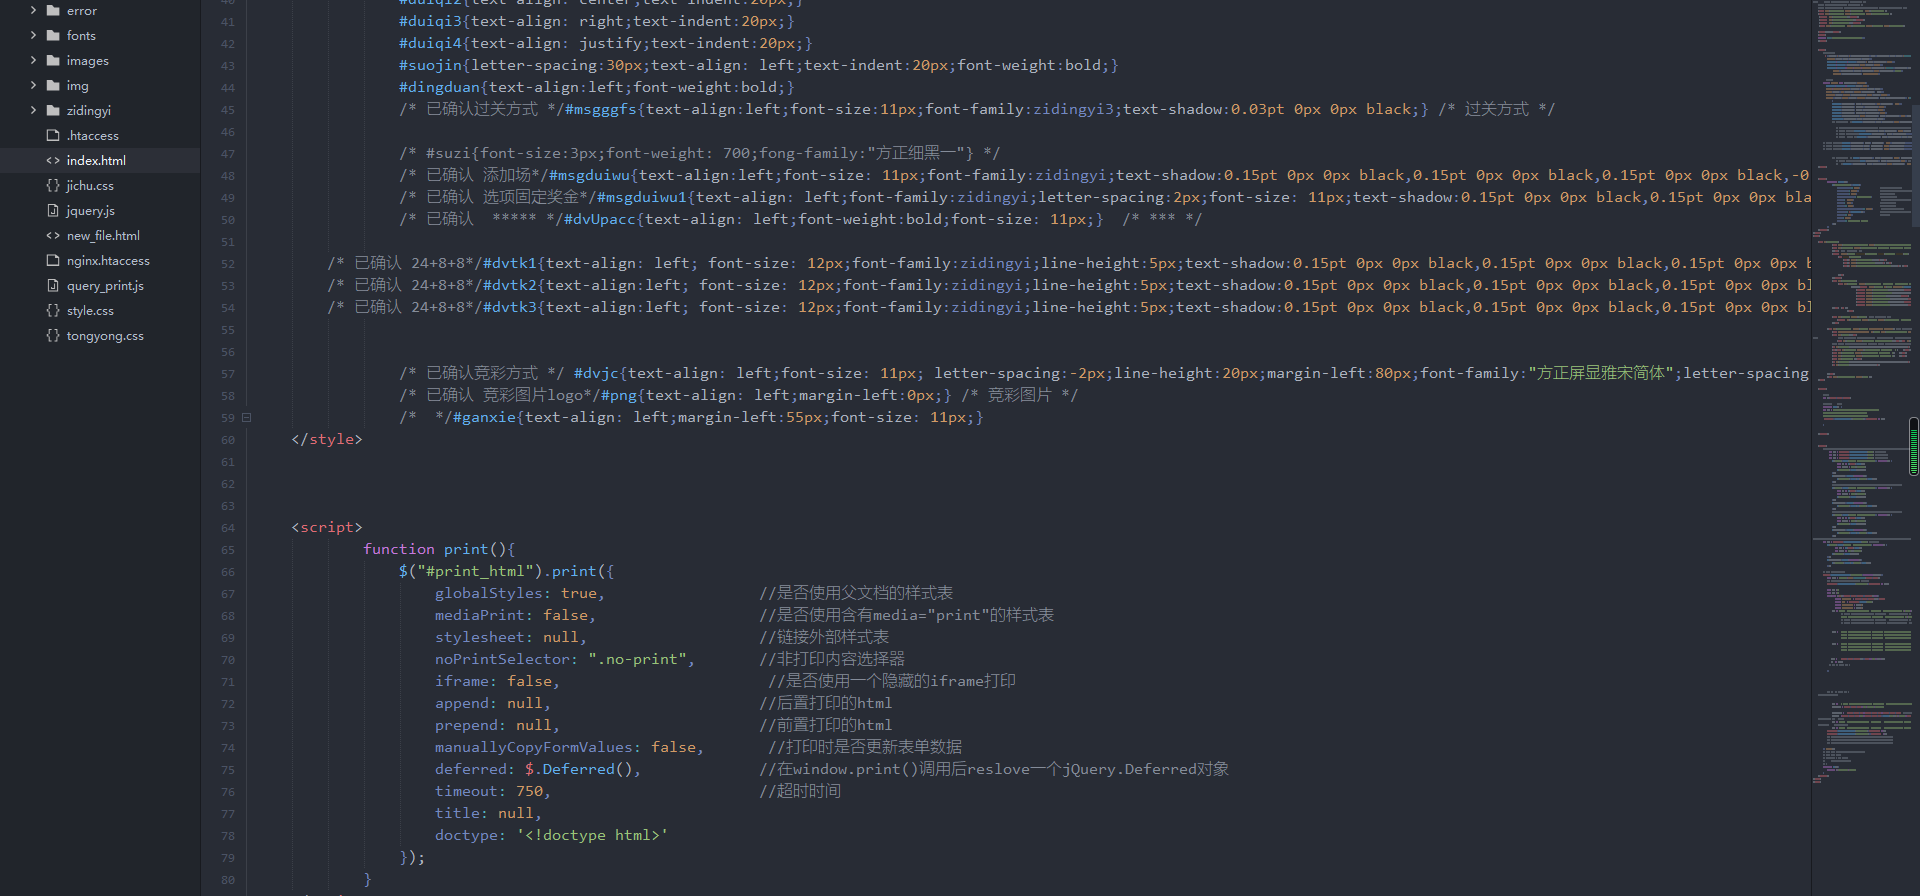Expand the img folder chevron
The height and width of the screenshot is (896, 1920).
[33, 85]
